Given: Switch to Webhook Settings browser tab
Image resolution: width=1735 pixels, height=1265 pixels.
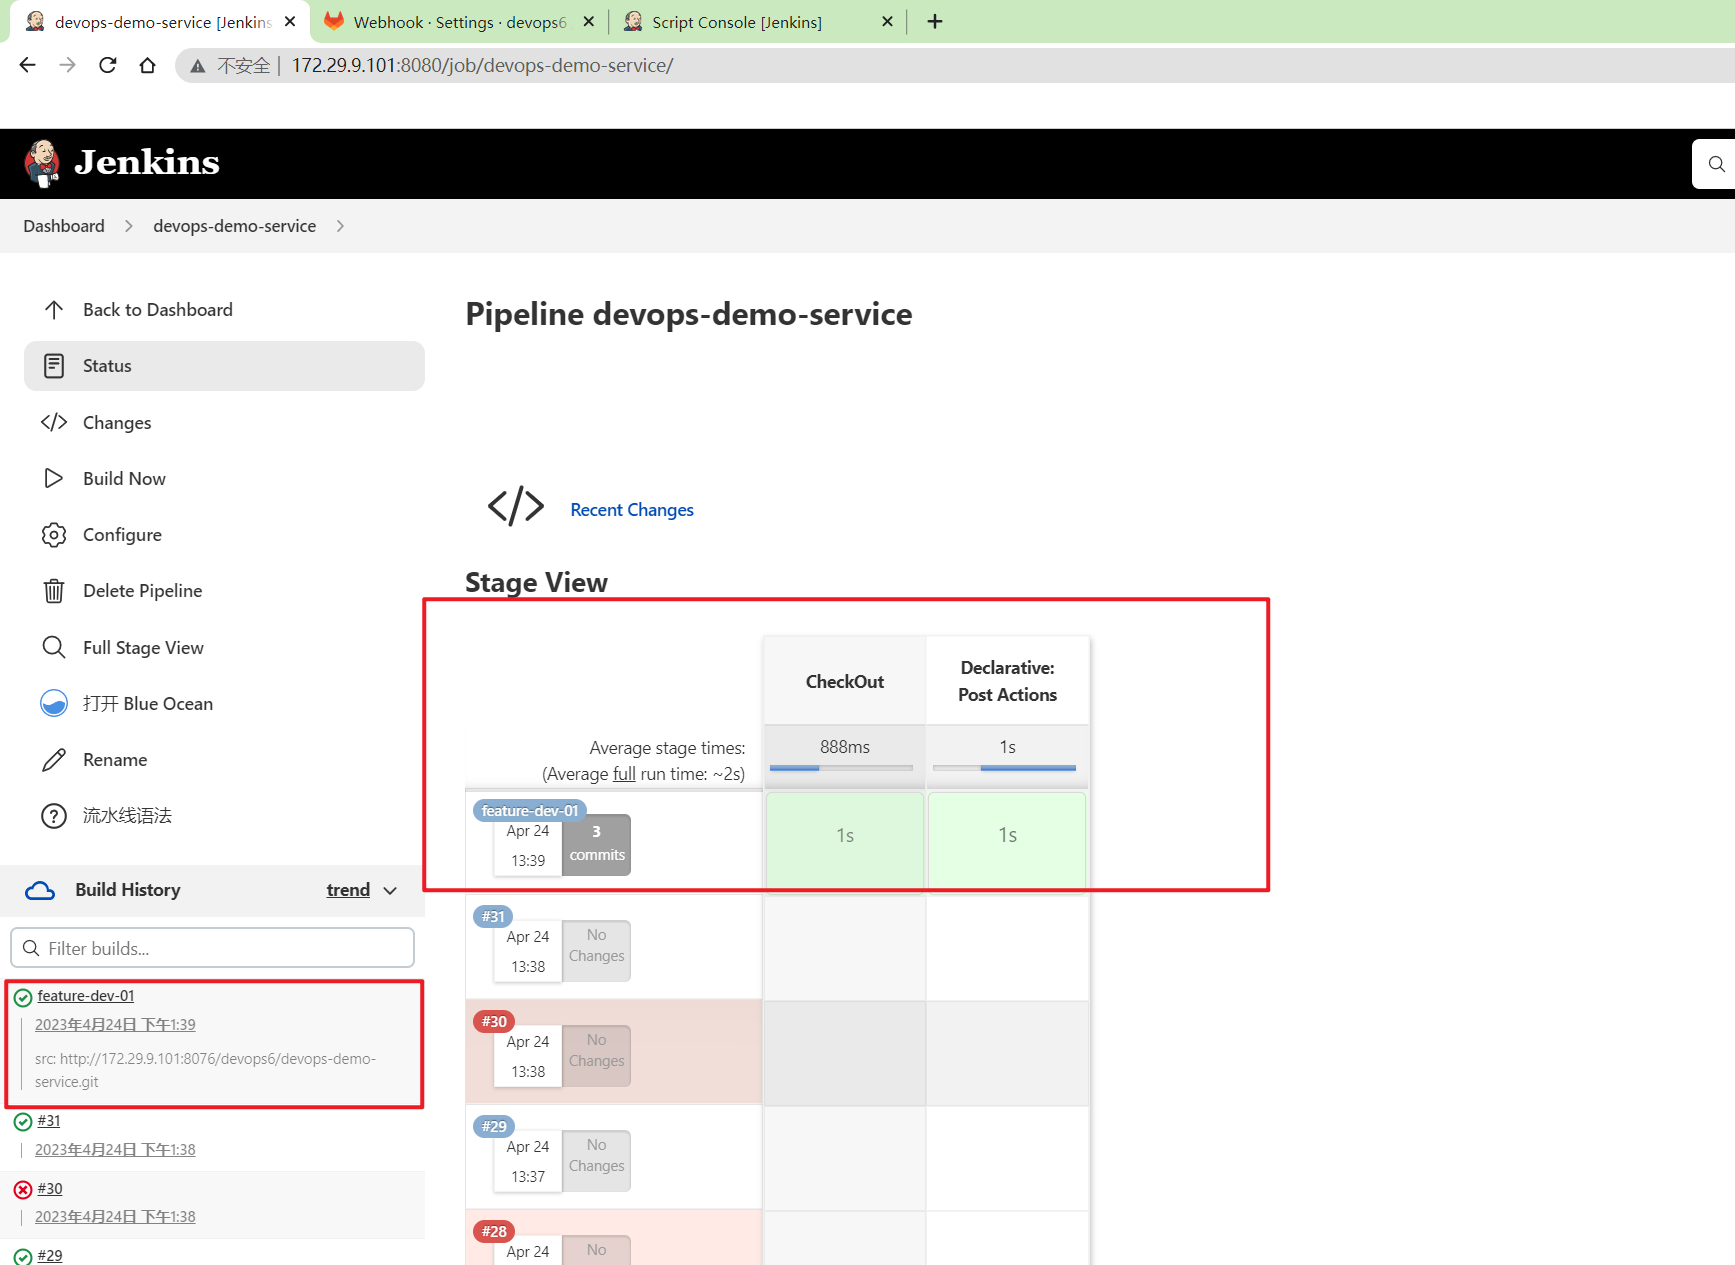Looking at the screenshot, I should point(460,22).
